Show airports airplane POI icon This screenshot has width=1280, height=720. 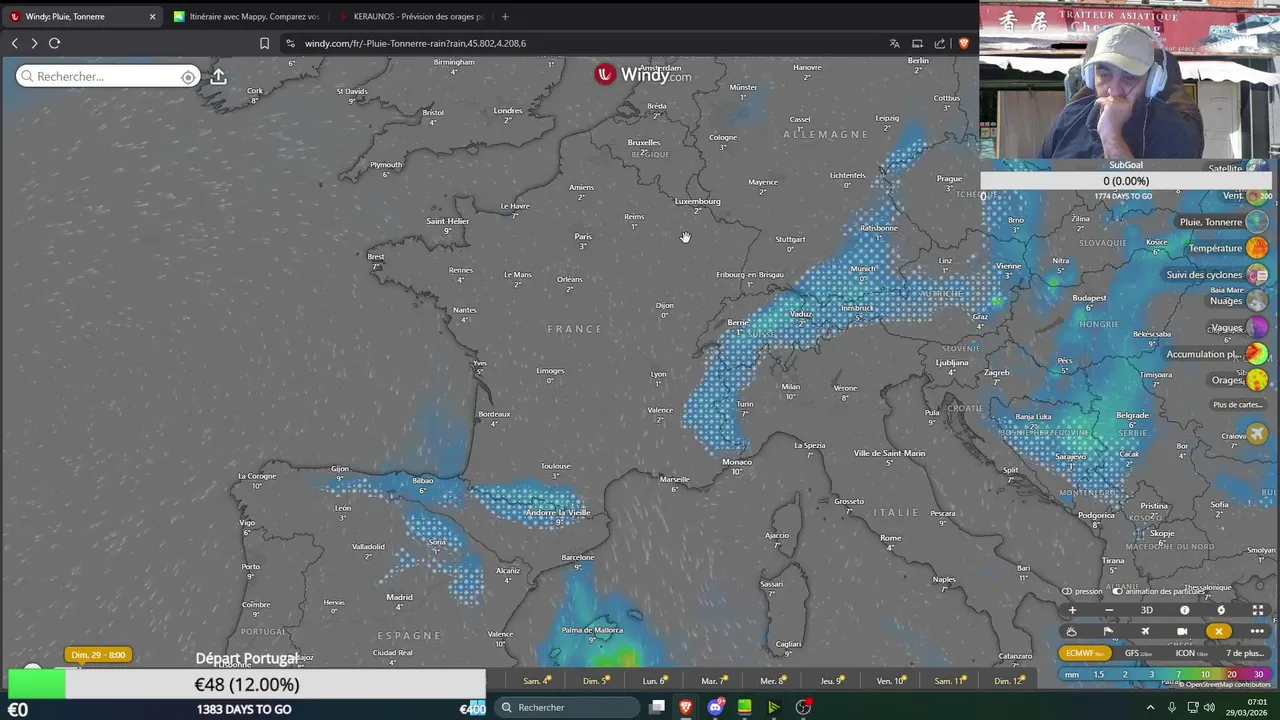coord(1145,631)
